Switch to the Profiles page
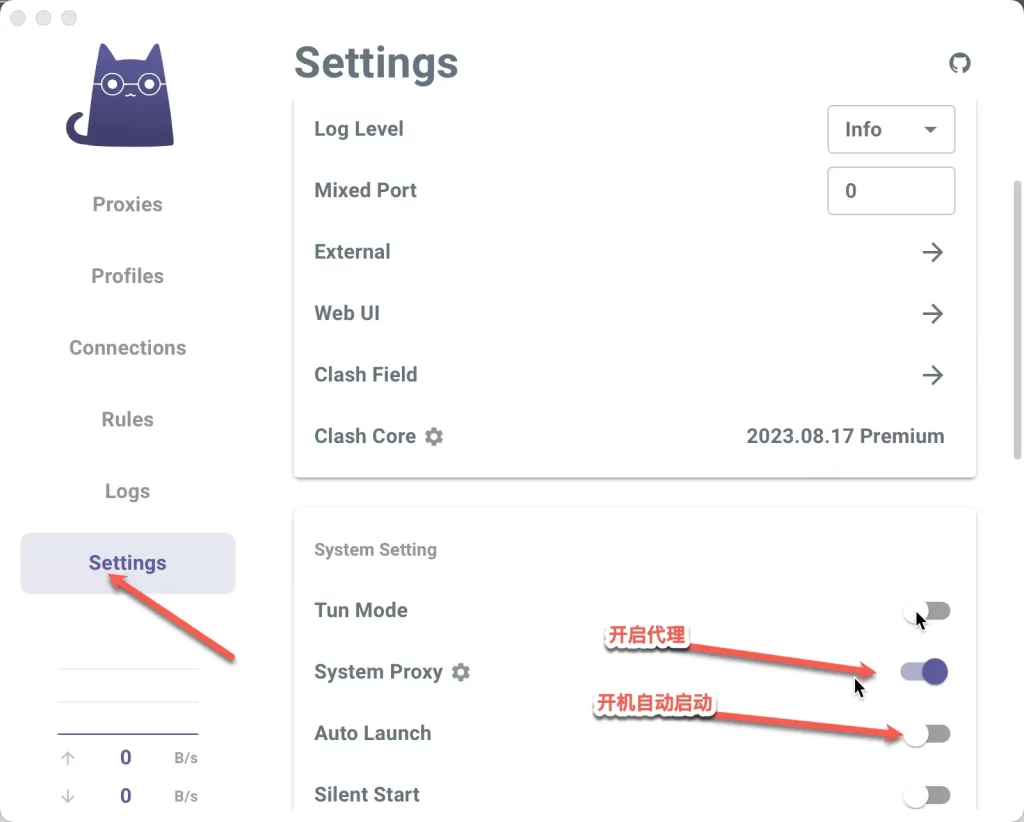 [x=127, y=276]
